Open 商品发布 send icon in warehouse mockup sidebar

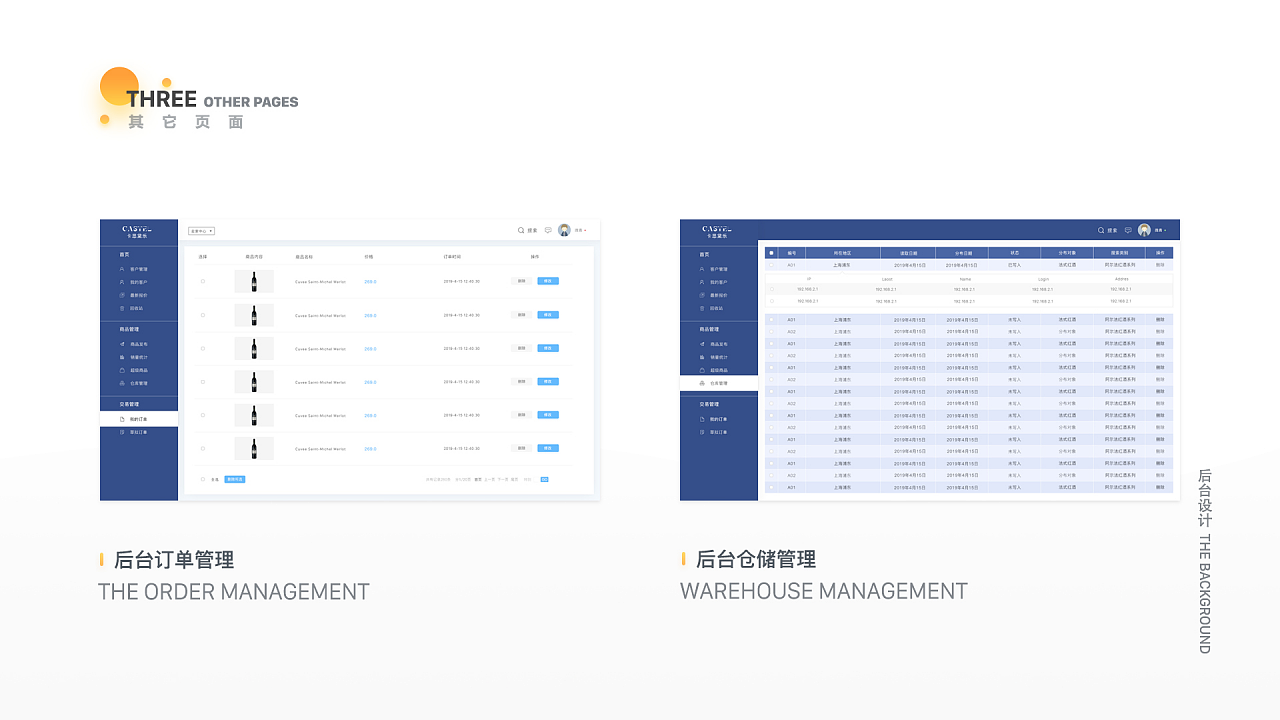702,344
